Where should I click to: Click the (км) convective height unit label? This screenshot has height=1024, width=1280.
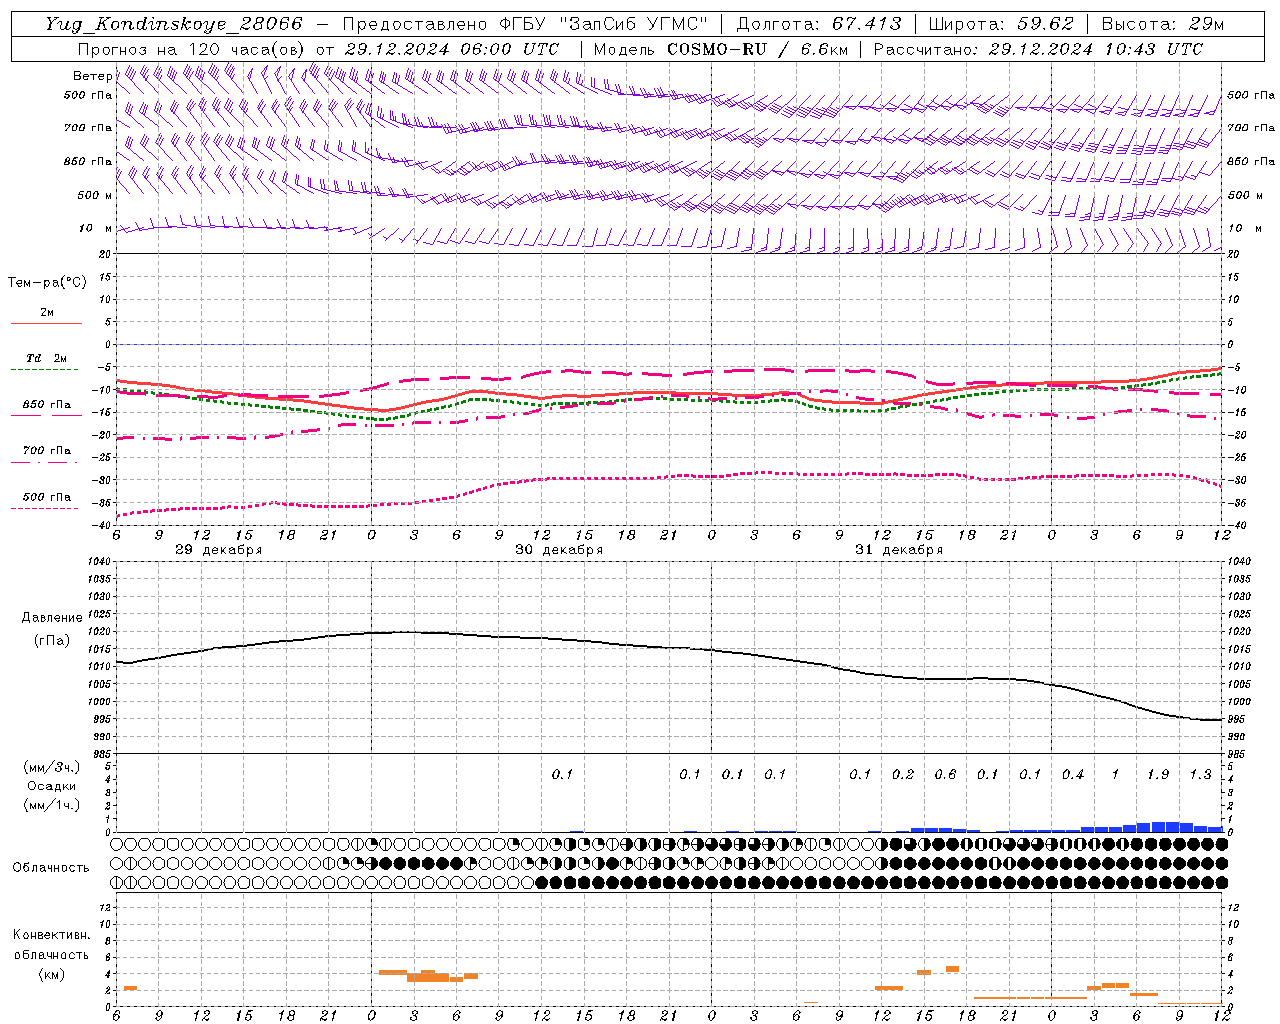[52, 974]
